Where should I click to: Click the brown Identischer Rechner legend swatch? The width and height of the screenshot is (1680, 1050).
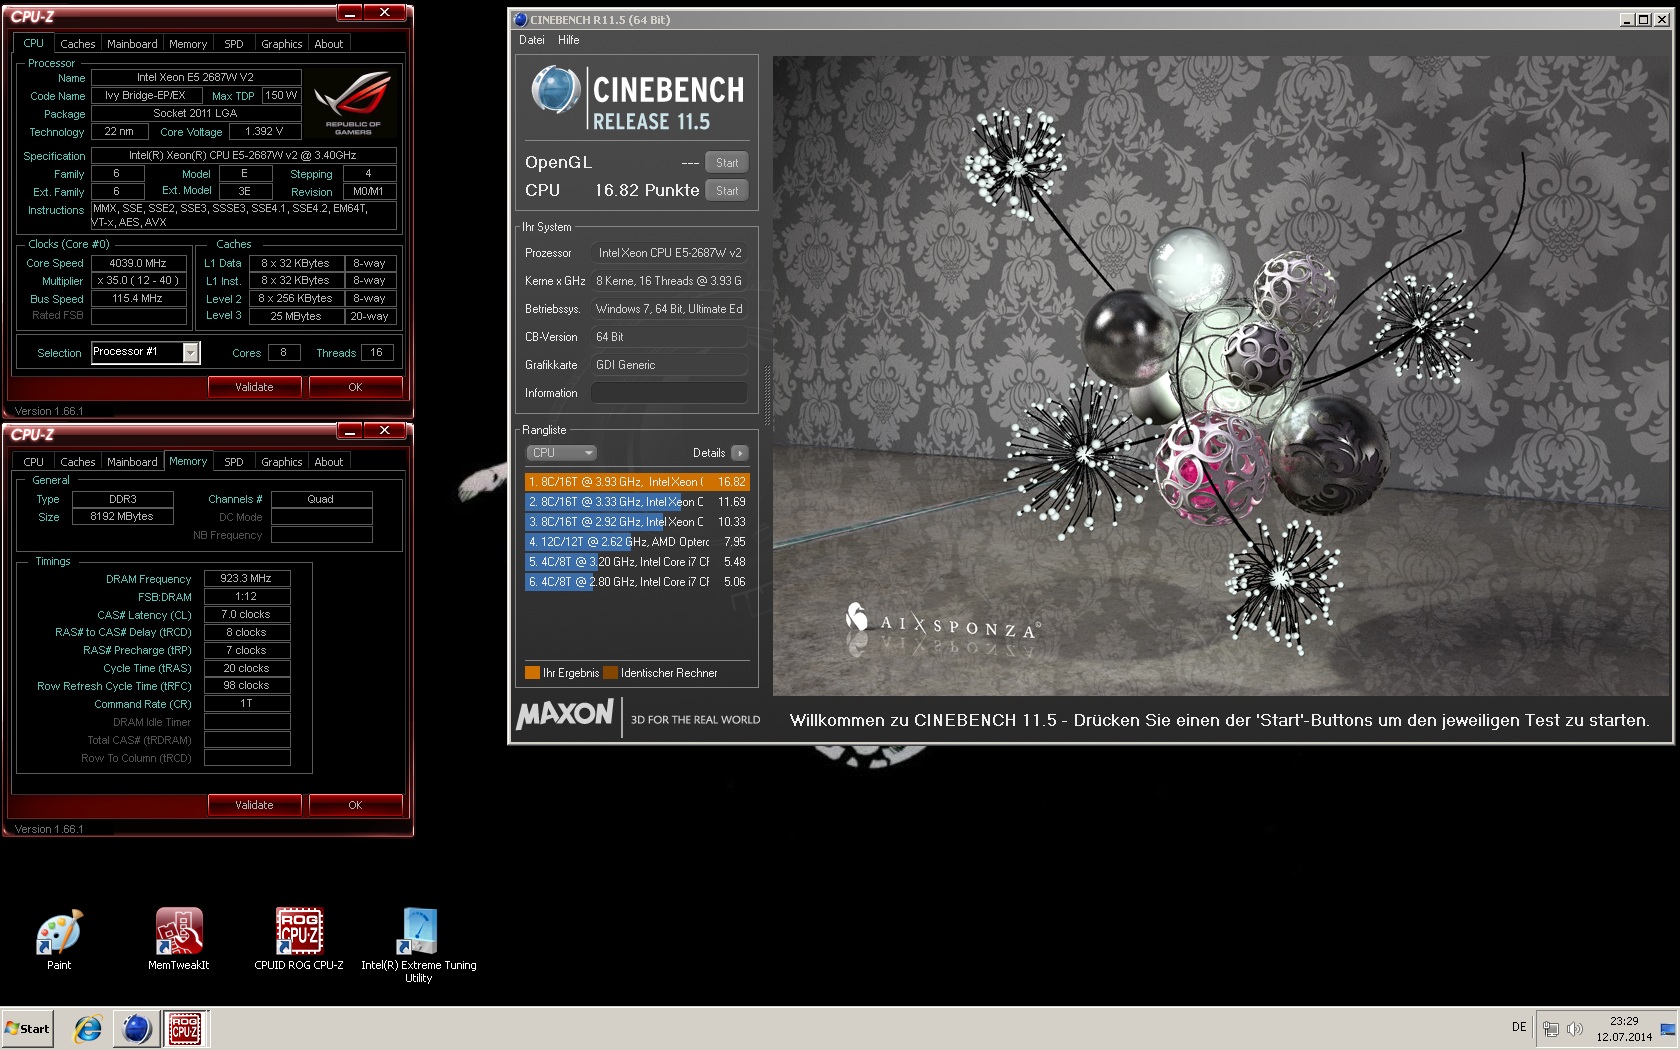[x=610, y=673]
